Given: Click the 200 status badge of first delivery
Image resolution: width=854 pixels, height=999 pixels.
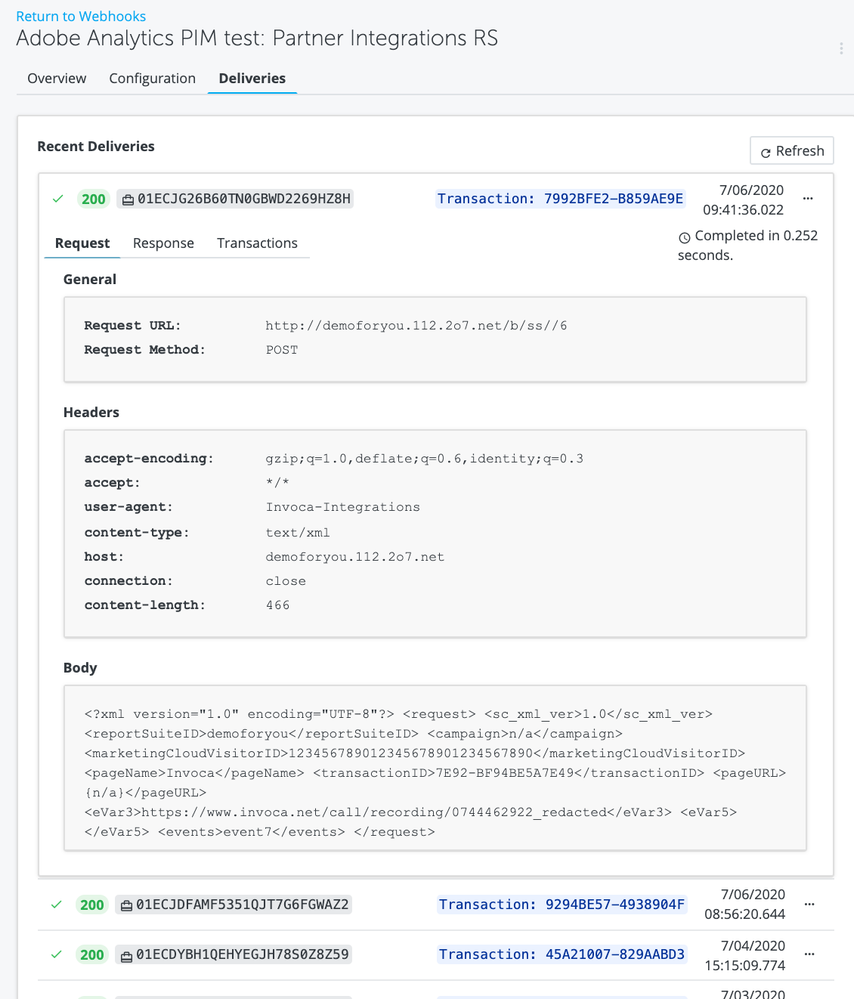Looking at the screenshot, I should coord(93,199).
